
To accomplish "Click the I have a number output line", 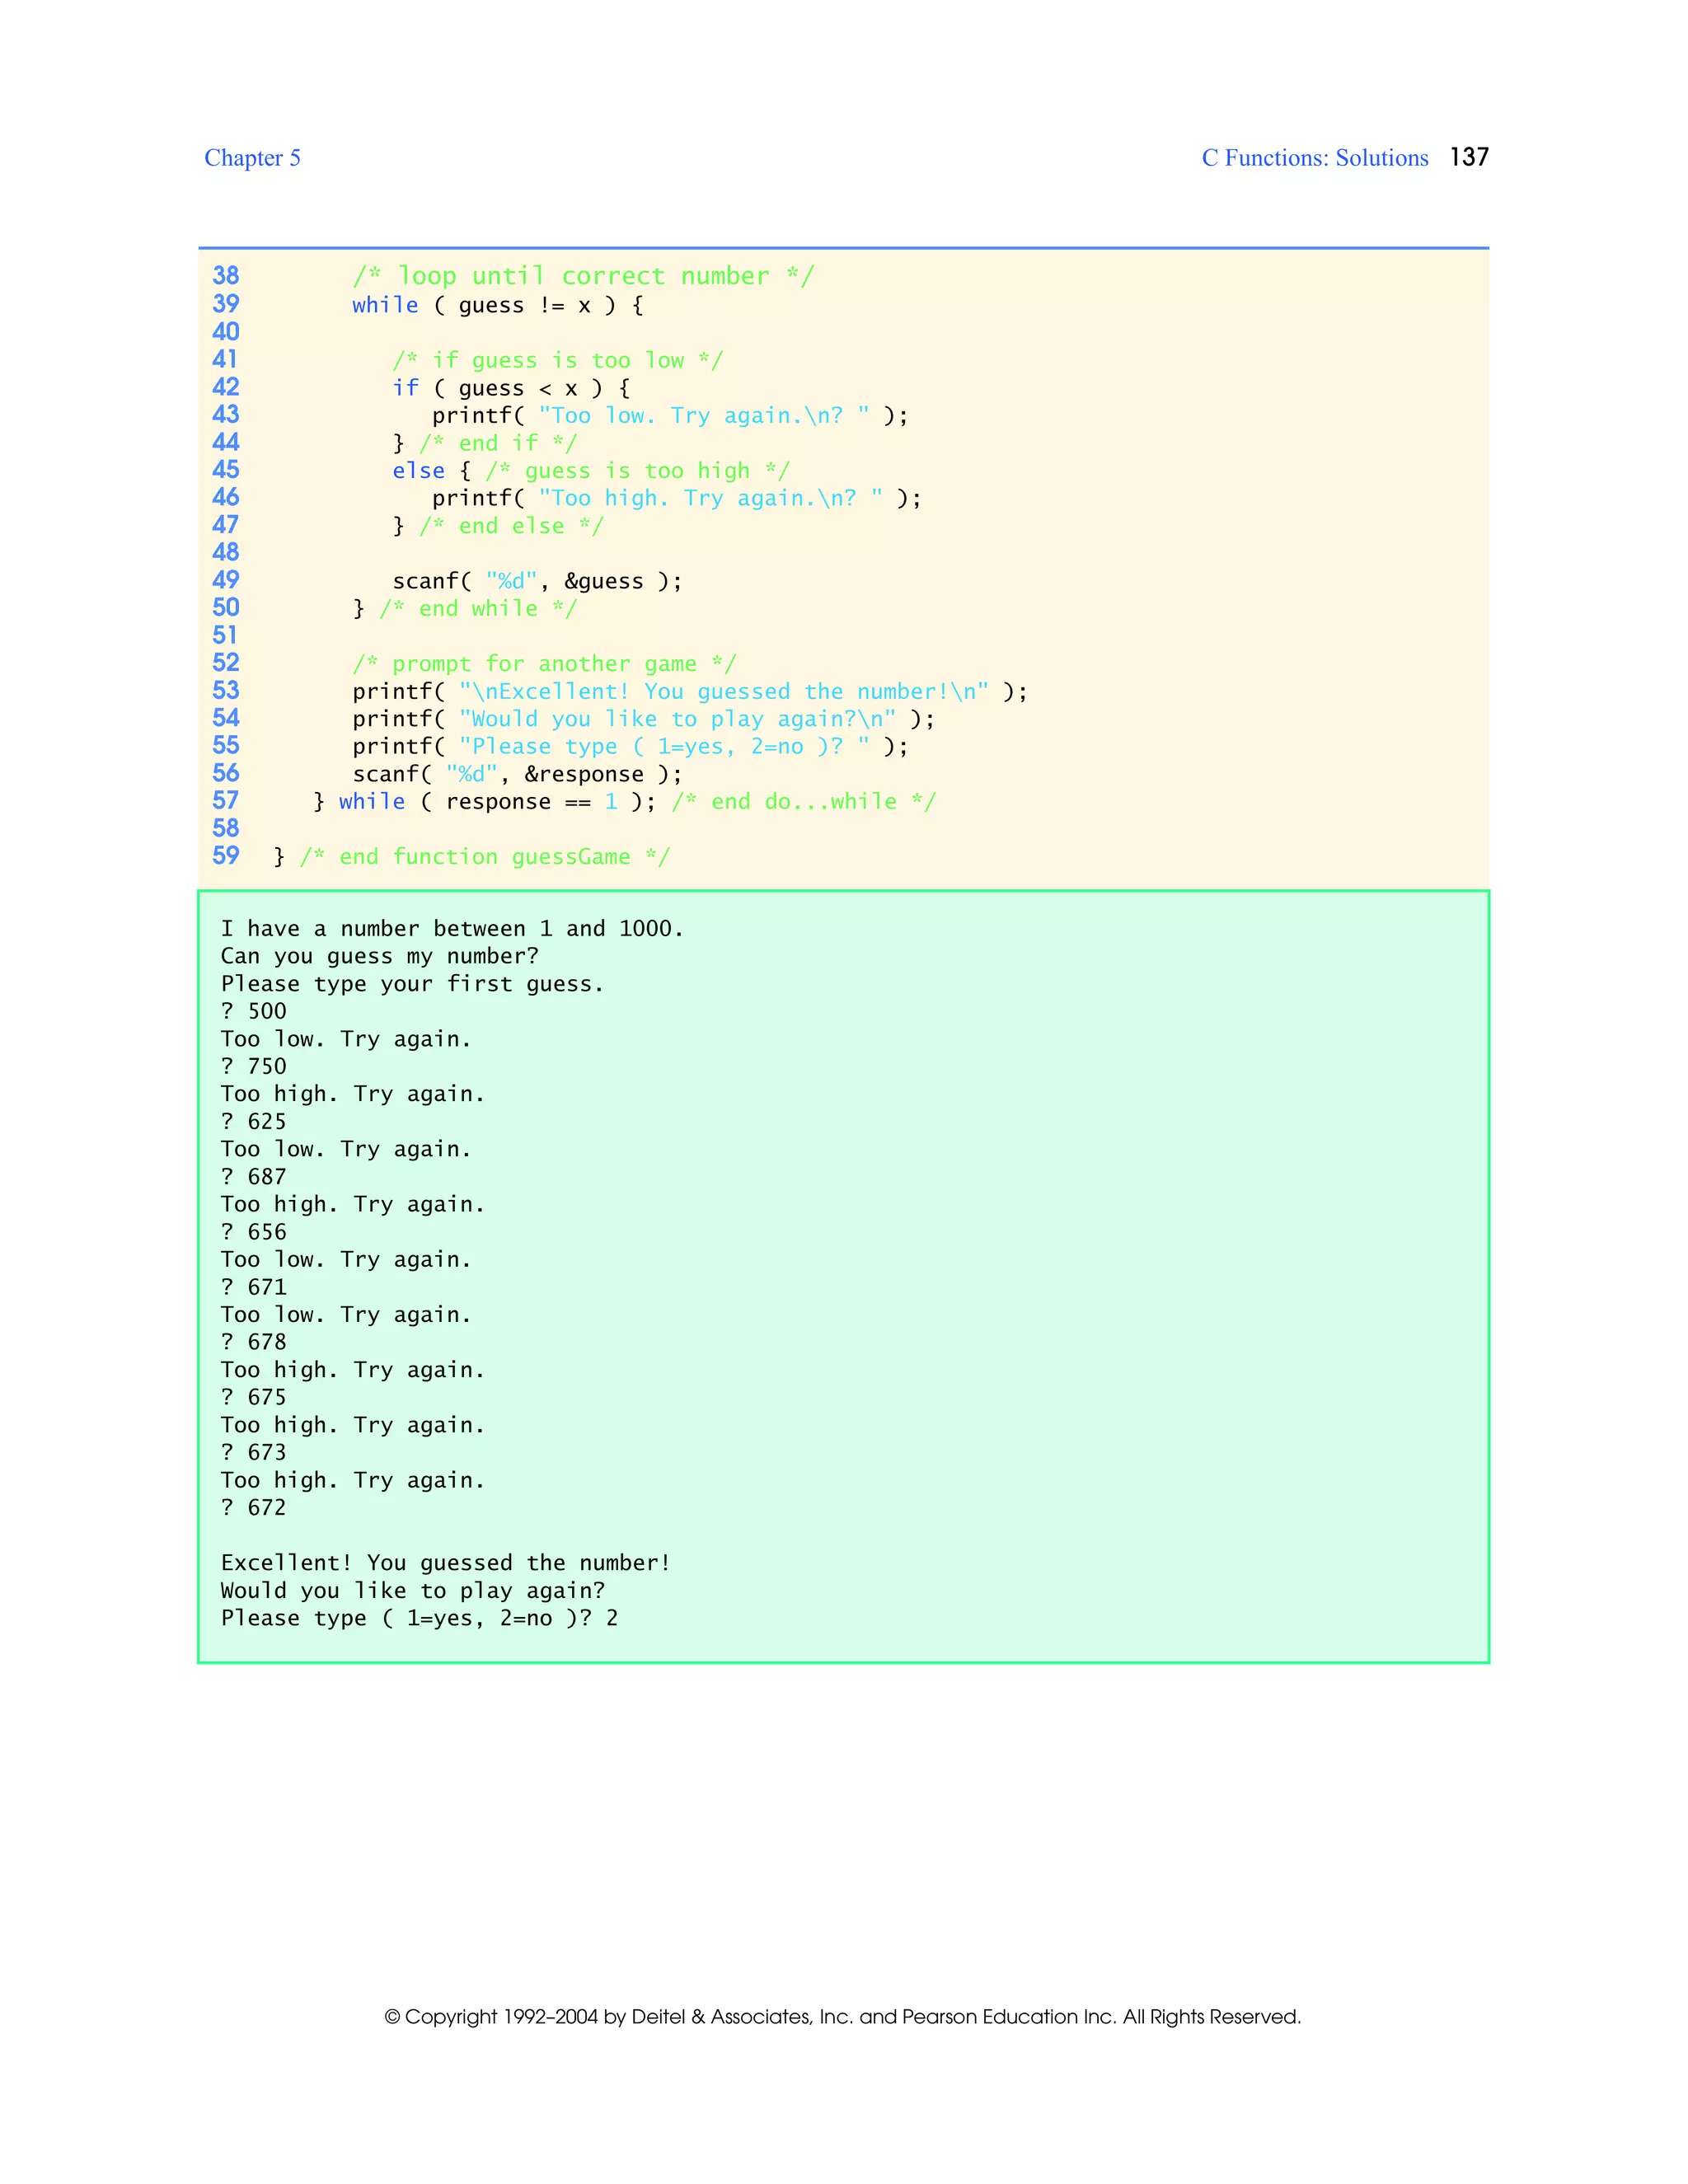I will [x=452, y=929].
